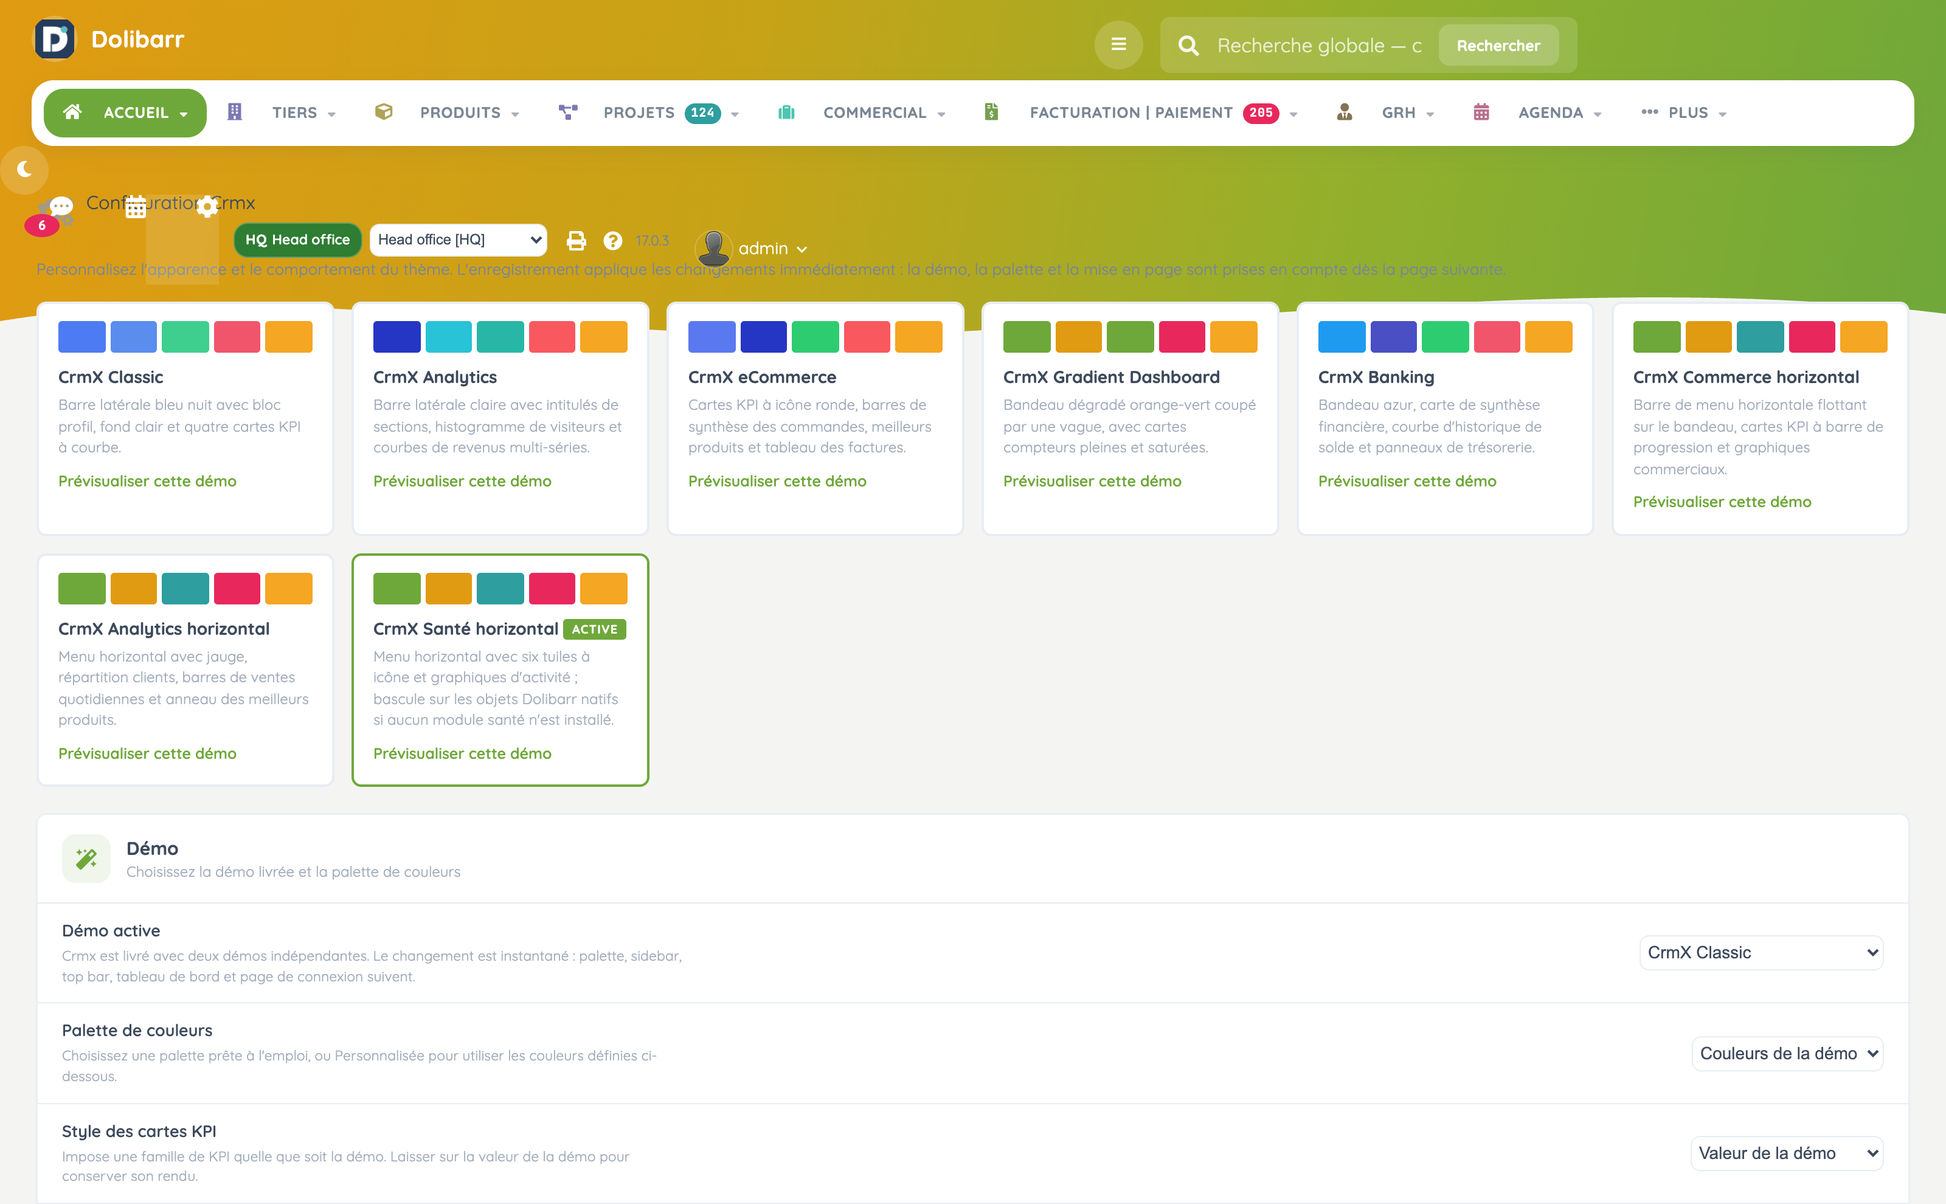The height and width of the screenshot is (1204, 1946).
Task: Open the calendar icon near page title
Action: coord(136,207)
